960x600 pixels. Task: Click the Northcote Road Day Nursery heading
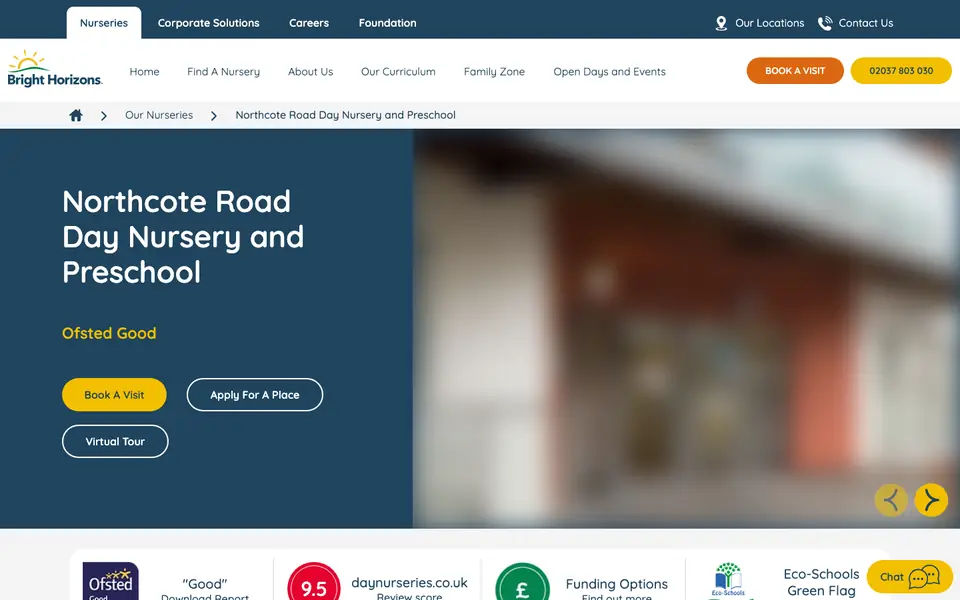click(x=183, y=236)
